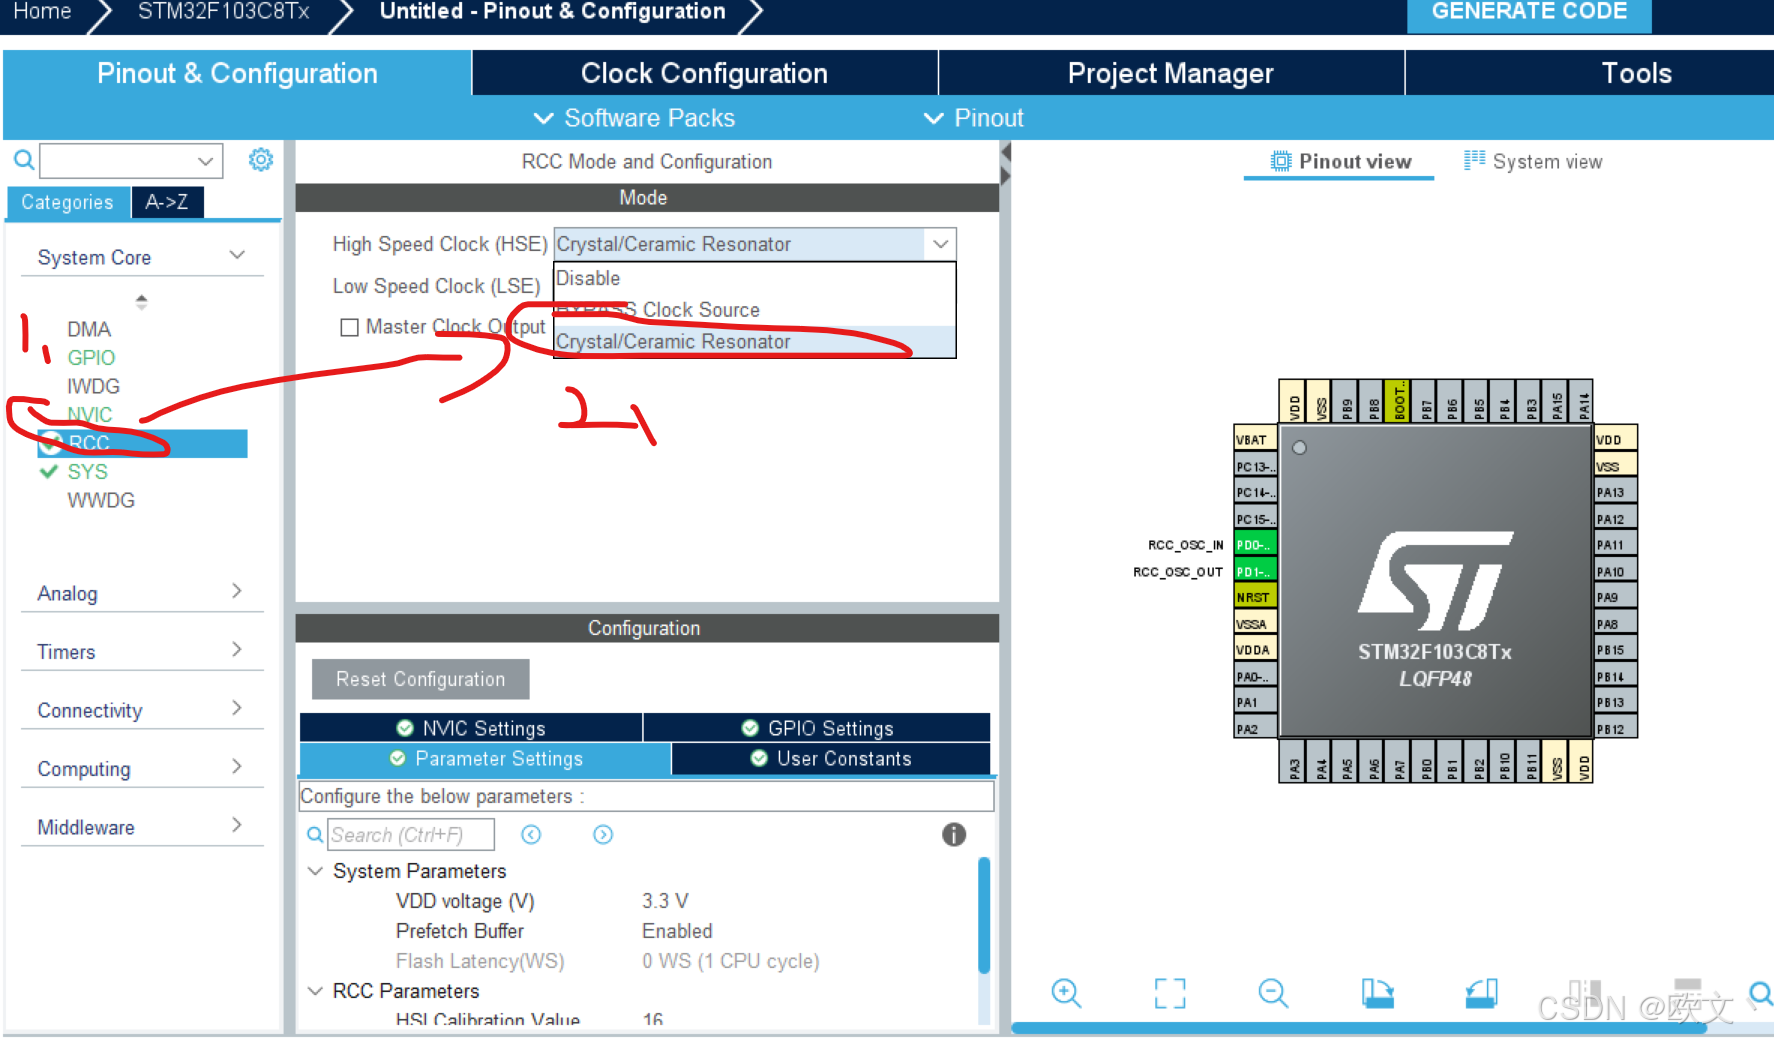Image resolution: width=1774 pixels, height=1038 pixels.
Task: Select pin PA1 on the chip
Action: [x=1255, y=702]
